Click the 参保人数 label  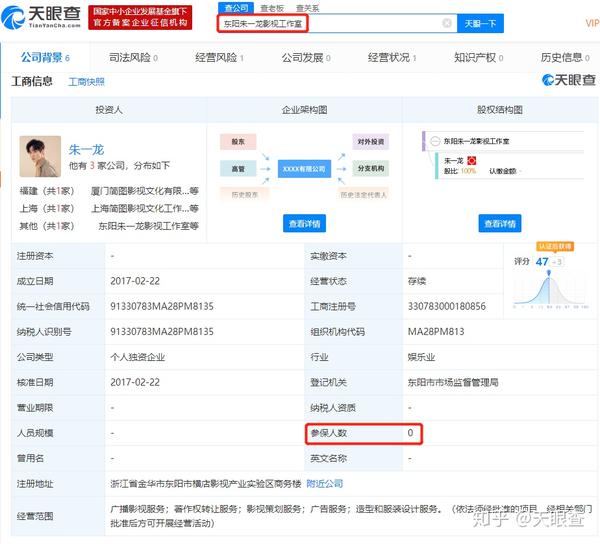point(329,433)
